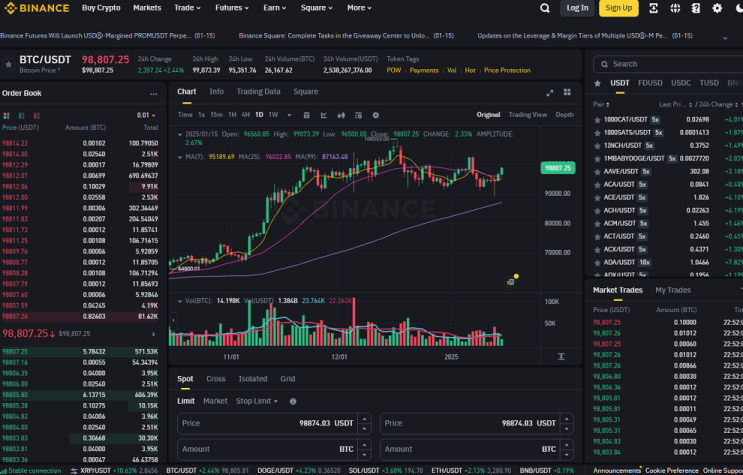The image size is (743, 475).
Task: Click the pair Search field
Action: pos(668,64)
